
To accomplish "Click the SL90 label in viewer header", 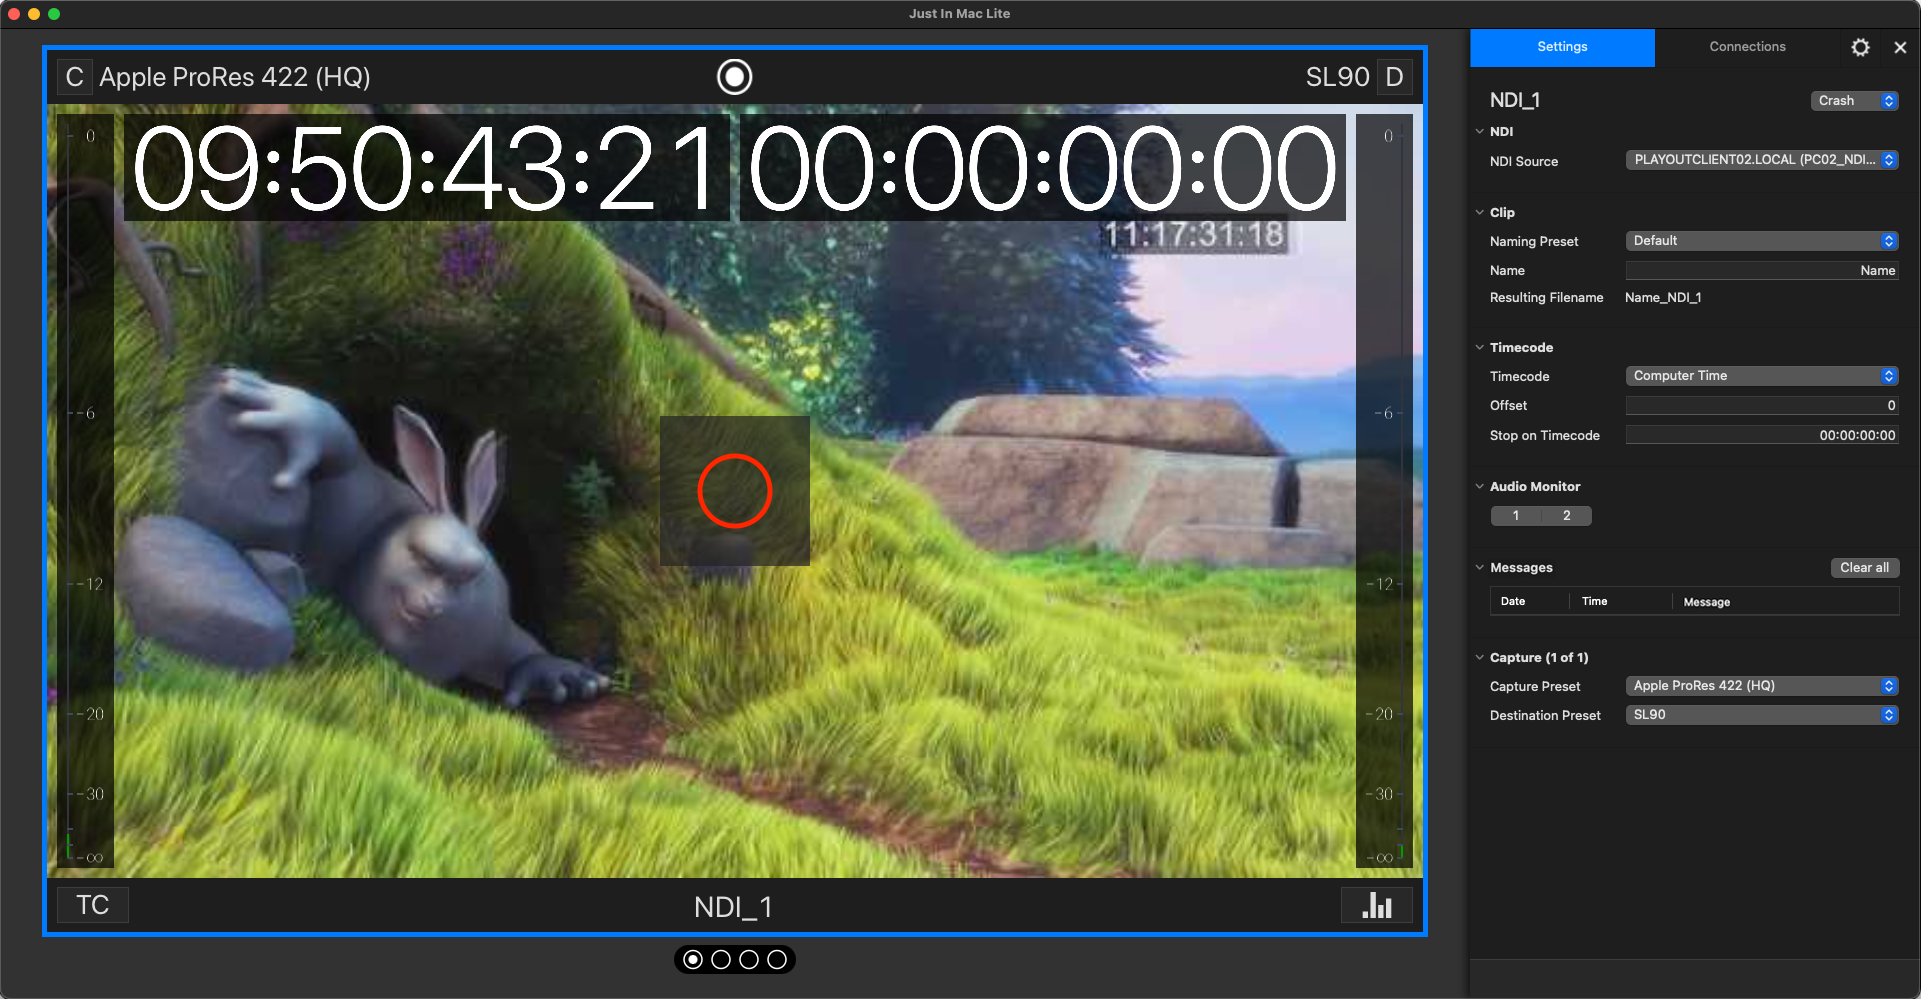I will click(1337, 77).
